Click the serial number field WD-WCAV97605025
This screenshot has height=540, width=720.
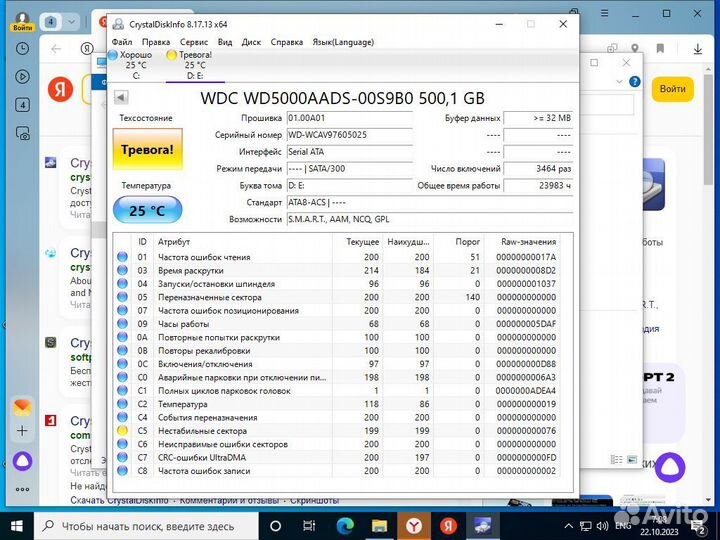pyautogui.click(x=349, y=135)
